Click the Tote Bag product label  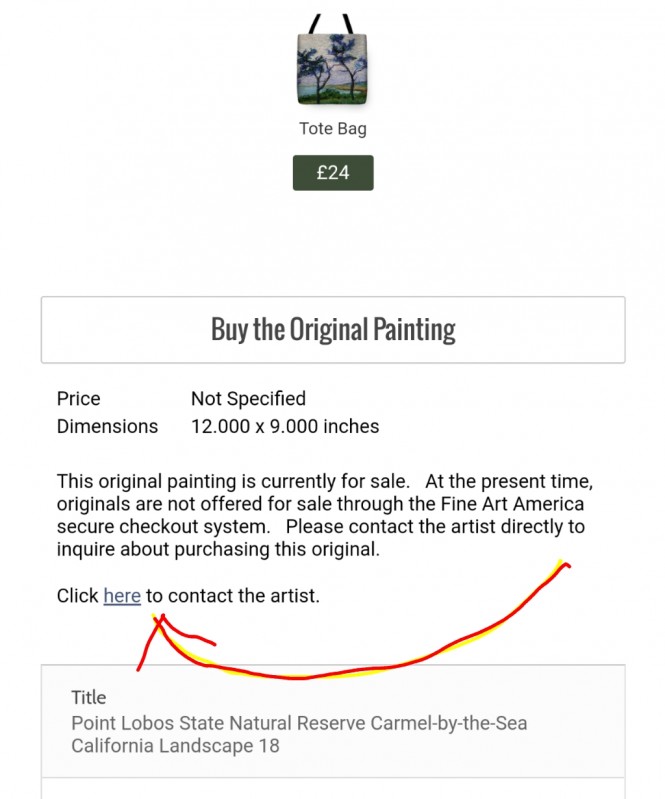tap(332, 129)
